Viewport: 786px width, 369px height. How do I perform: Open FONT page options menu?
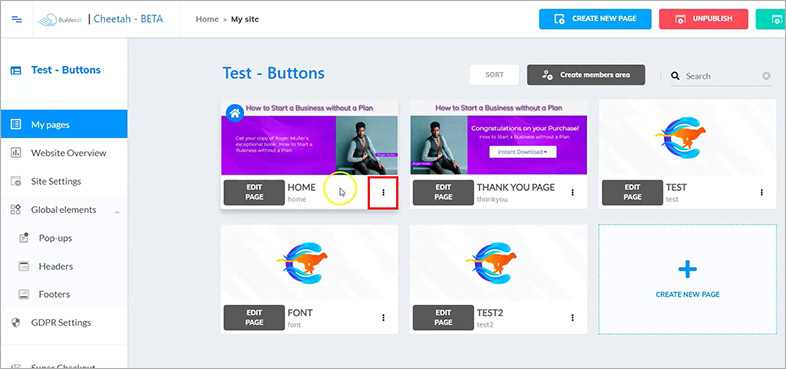[x=383, y=317]
